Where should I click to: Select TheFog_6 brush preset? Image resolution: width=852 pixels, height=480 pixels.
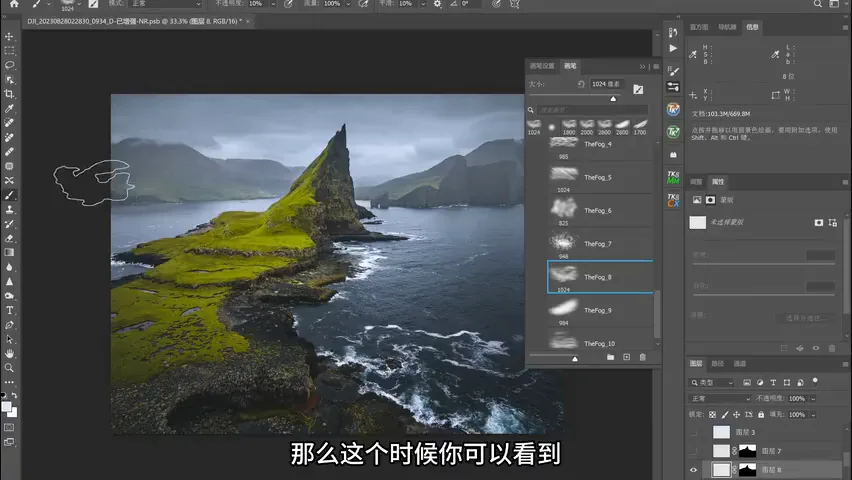coord(600,211)
